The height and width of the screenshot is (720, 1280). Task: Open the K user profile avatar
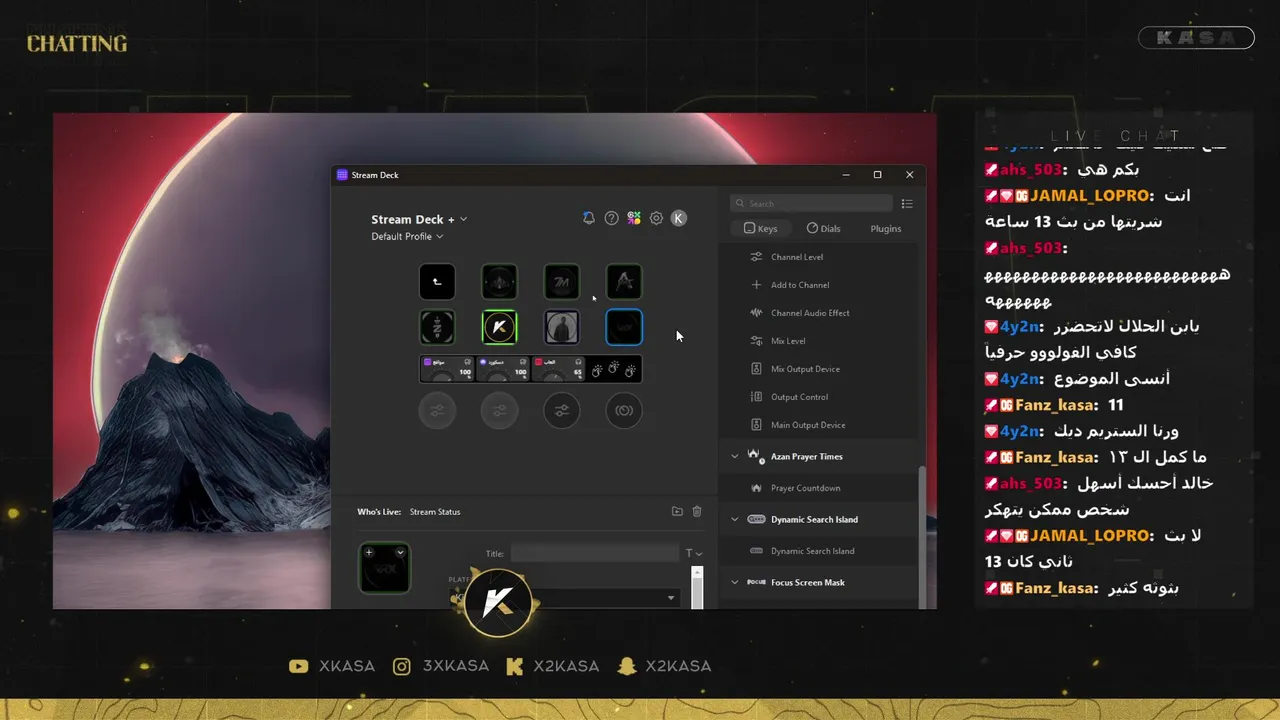[679, 218]
